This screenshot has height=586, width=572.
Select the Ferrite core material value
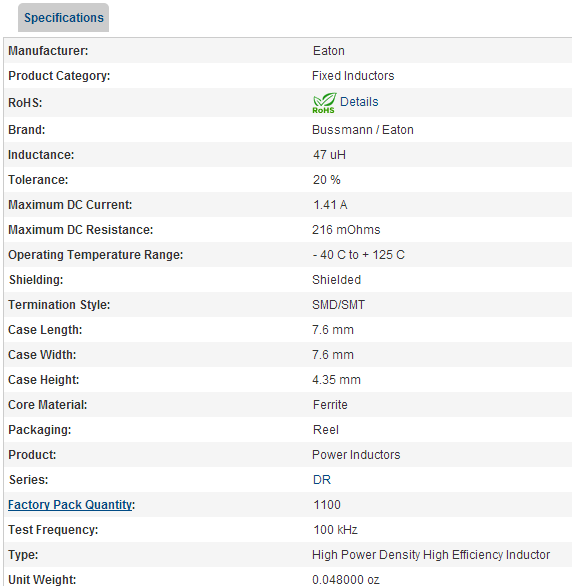coord(330,405)
